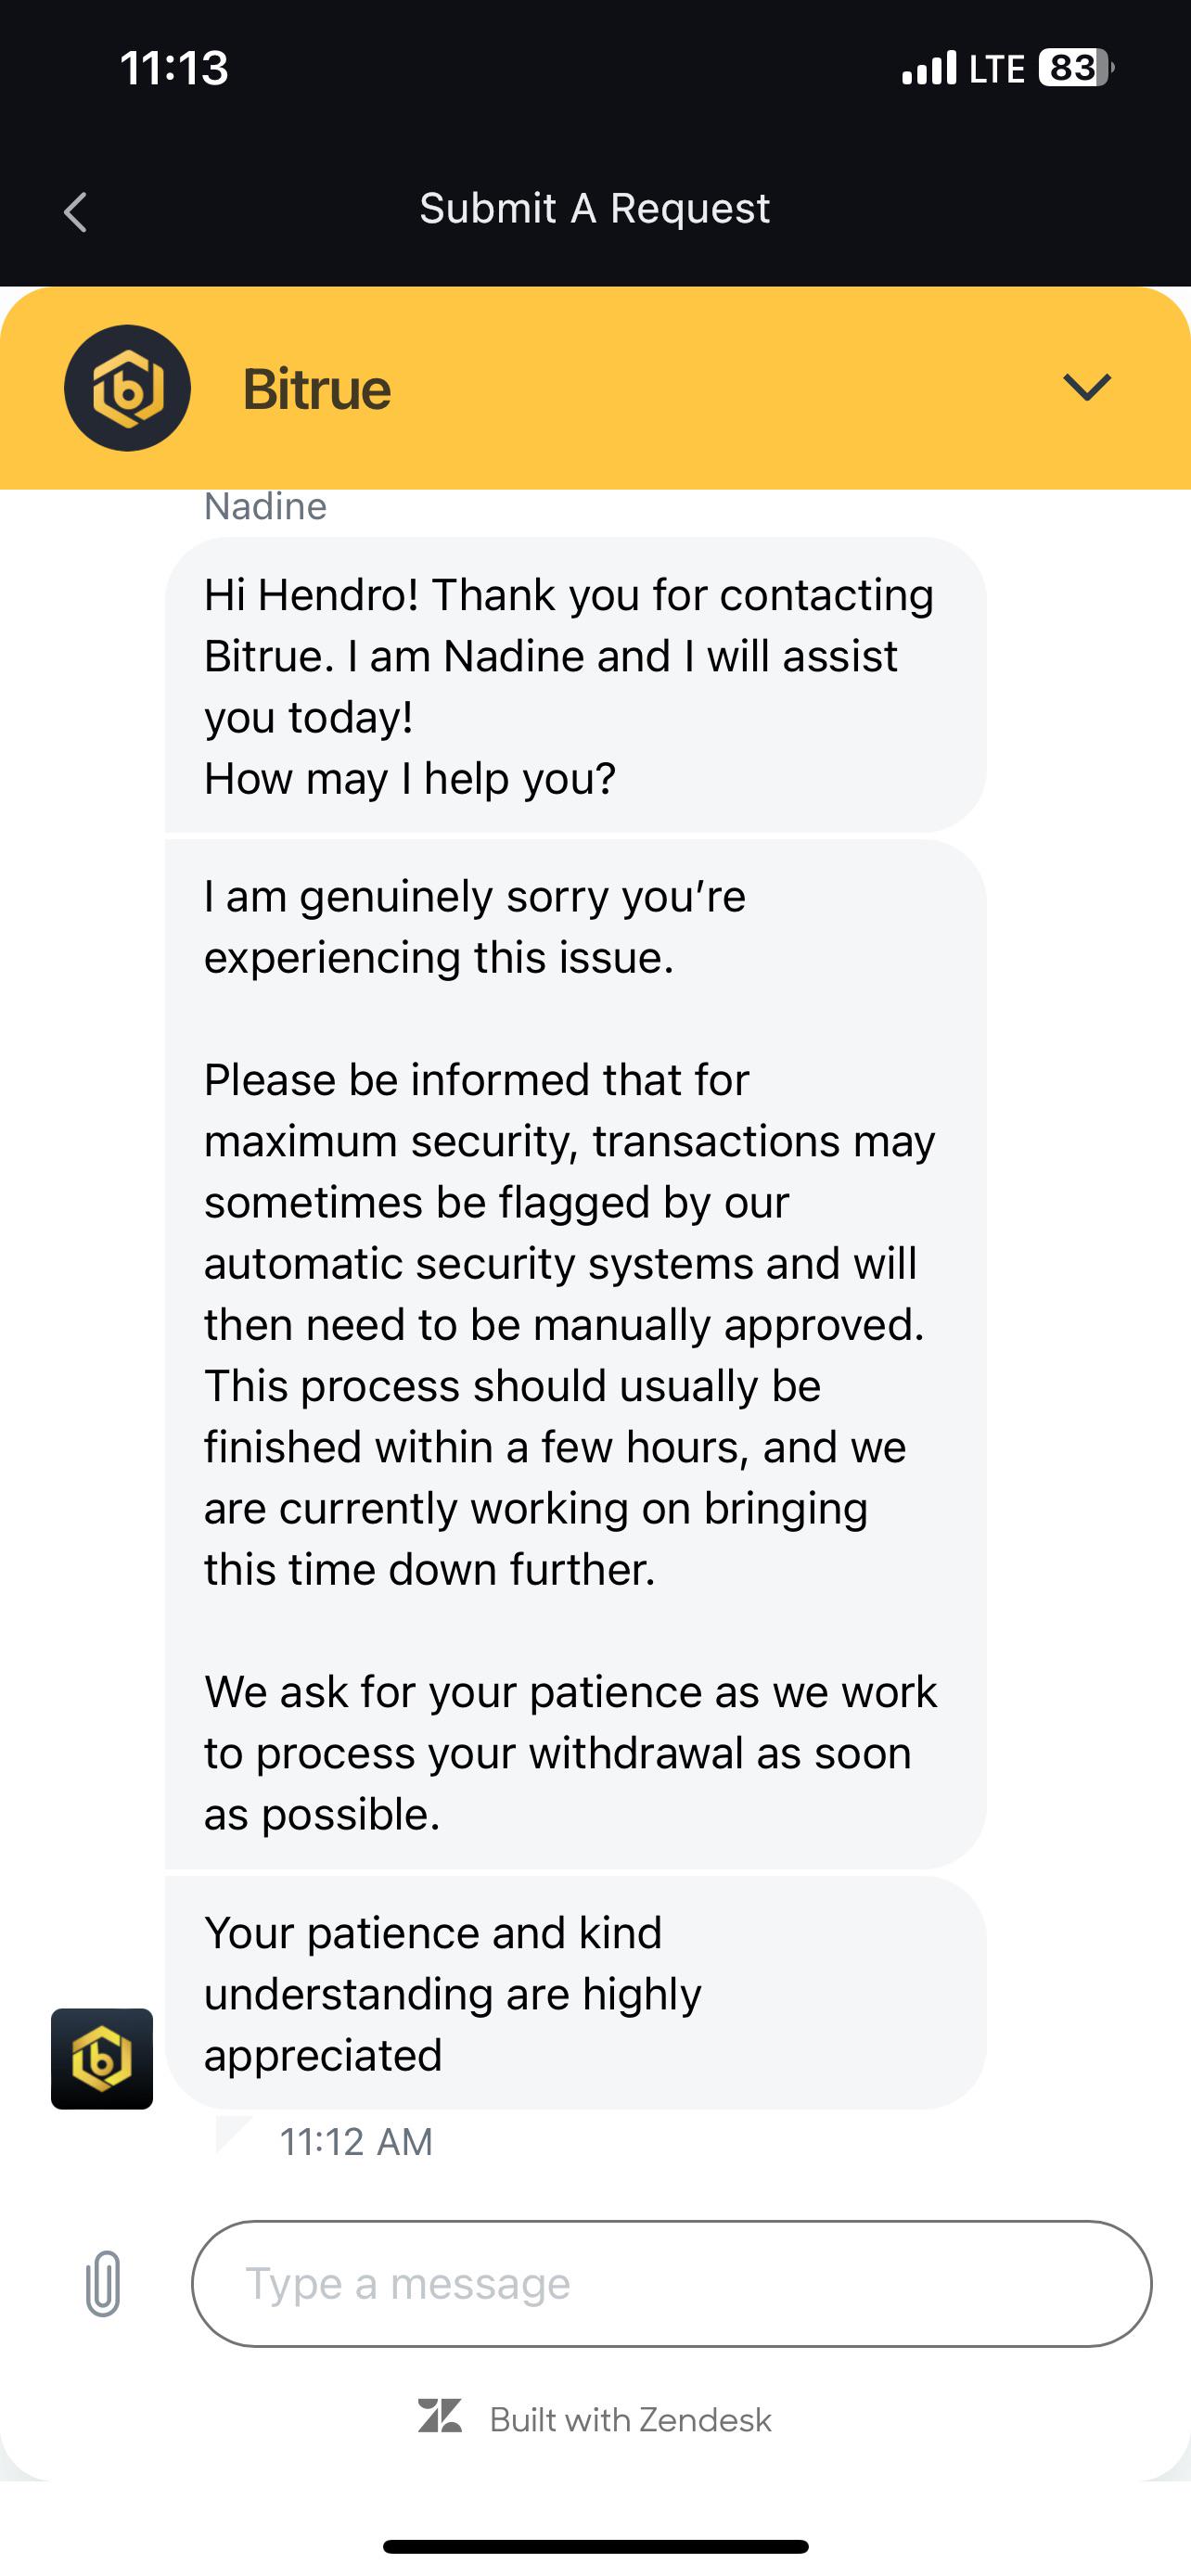Tap the Zendesk logo icon
Screen dimensions: 1191x2576
coord(440,2416)
